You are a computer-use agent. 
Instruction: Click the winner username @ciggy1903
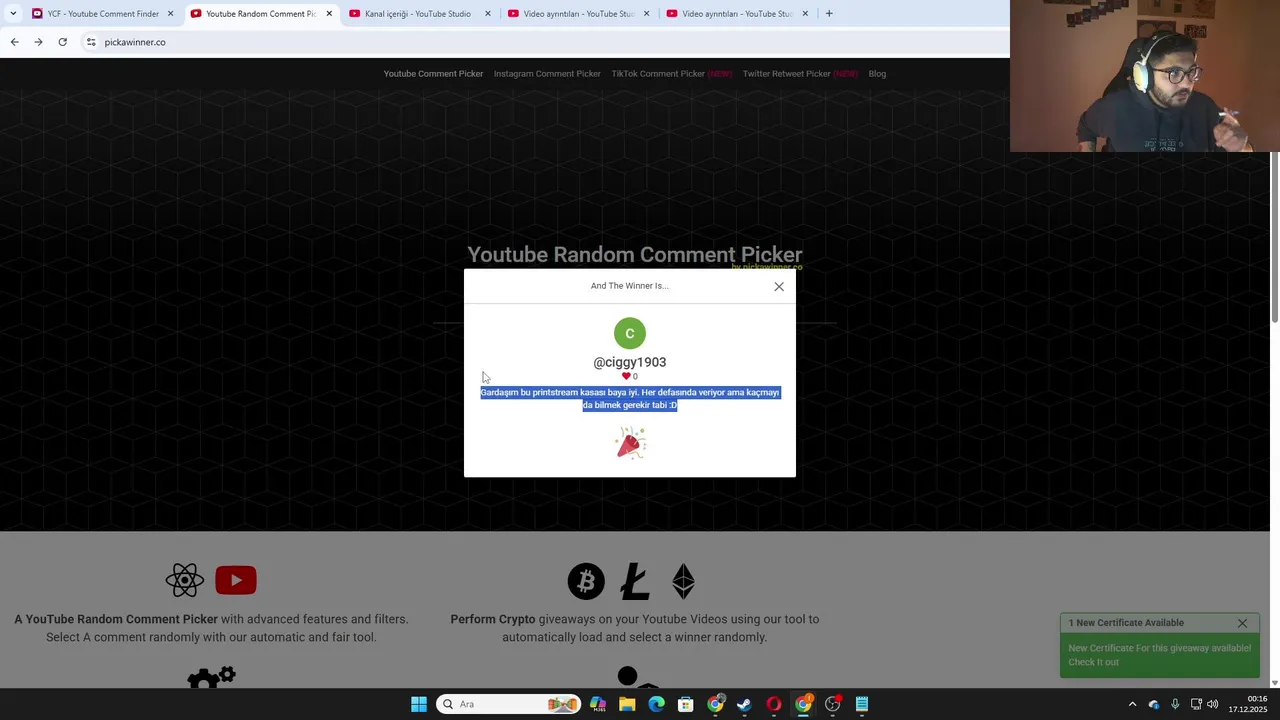point(630,362)
